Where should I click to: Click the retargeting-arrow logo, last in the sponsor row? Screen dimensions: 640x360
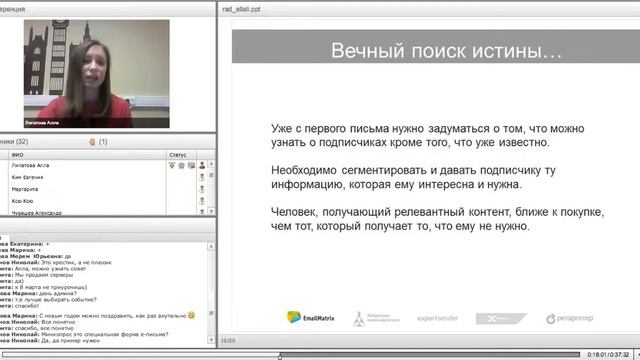(x=569, y=318)
